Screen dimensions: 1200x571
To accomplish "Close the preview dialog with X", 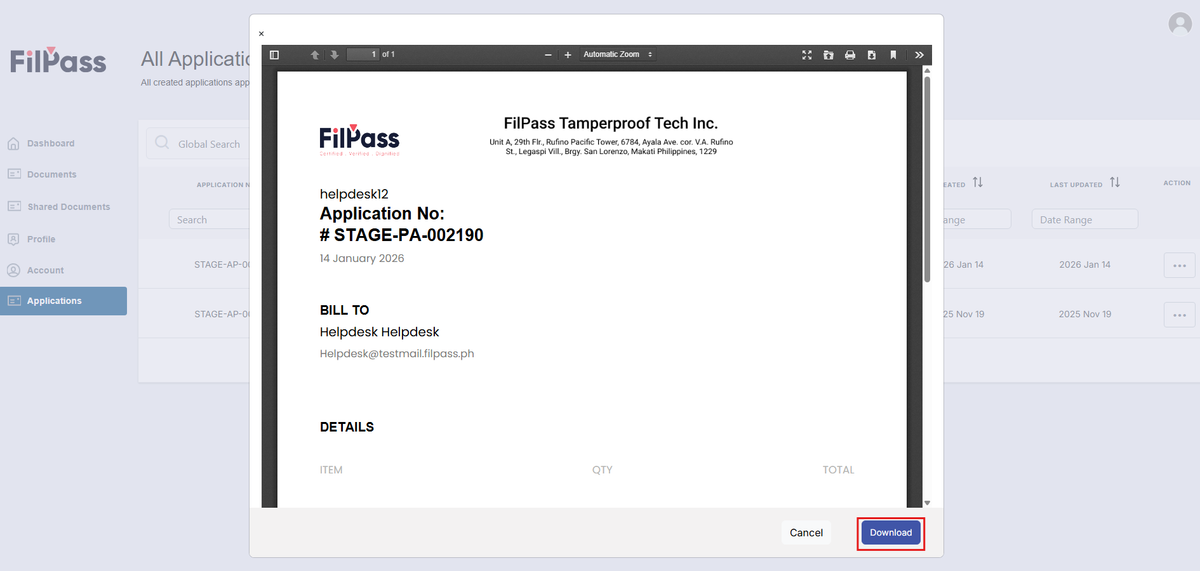I will [x=262, y=33].
